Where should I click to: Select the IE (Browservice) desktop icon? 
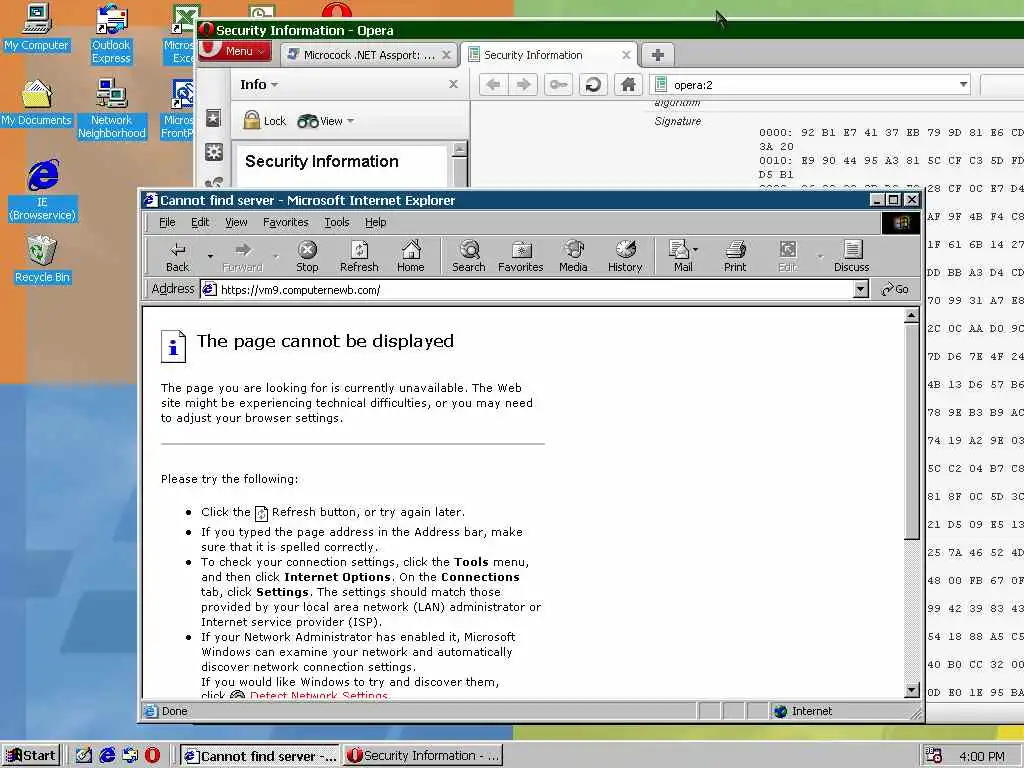coord(42,190)
